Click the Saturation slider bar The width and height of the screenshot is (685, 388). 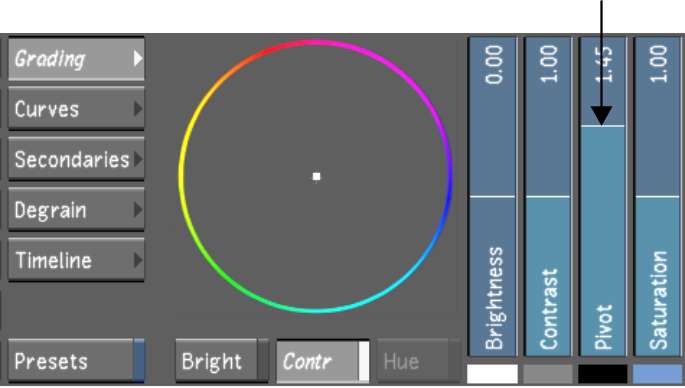point(658,197)
